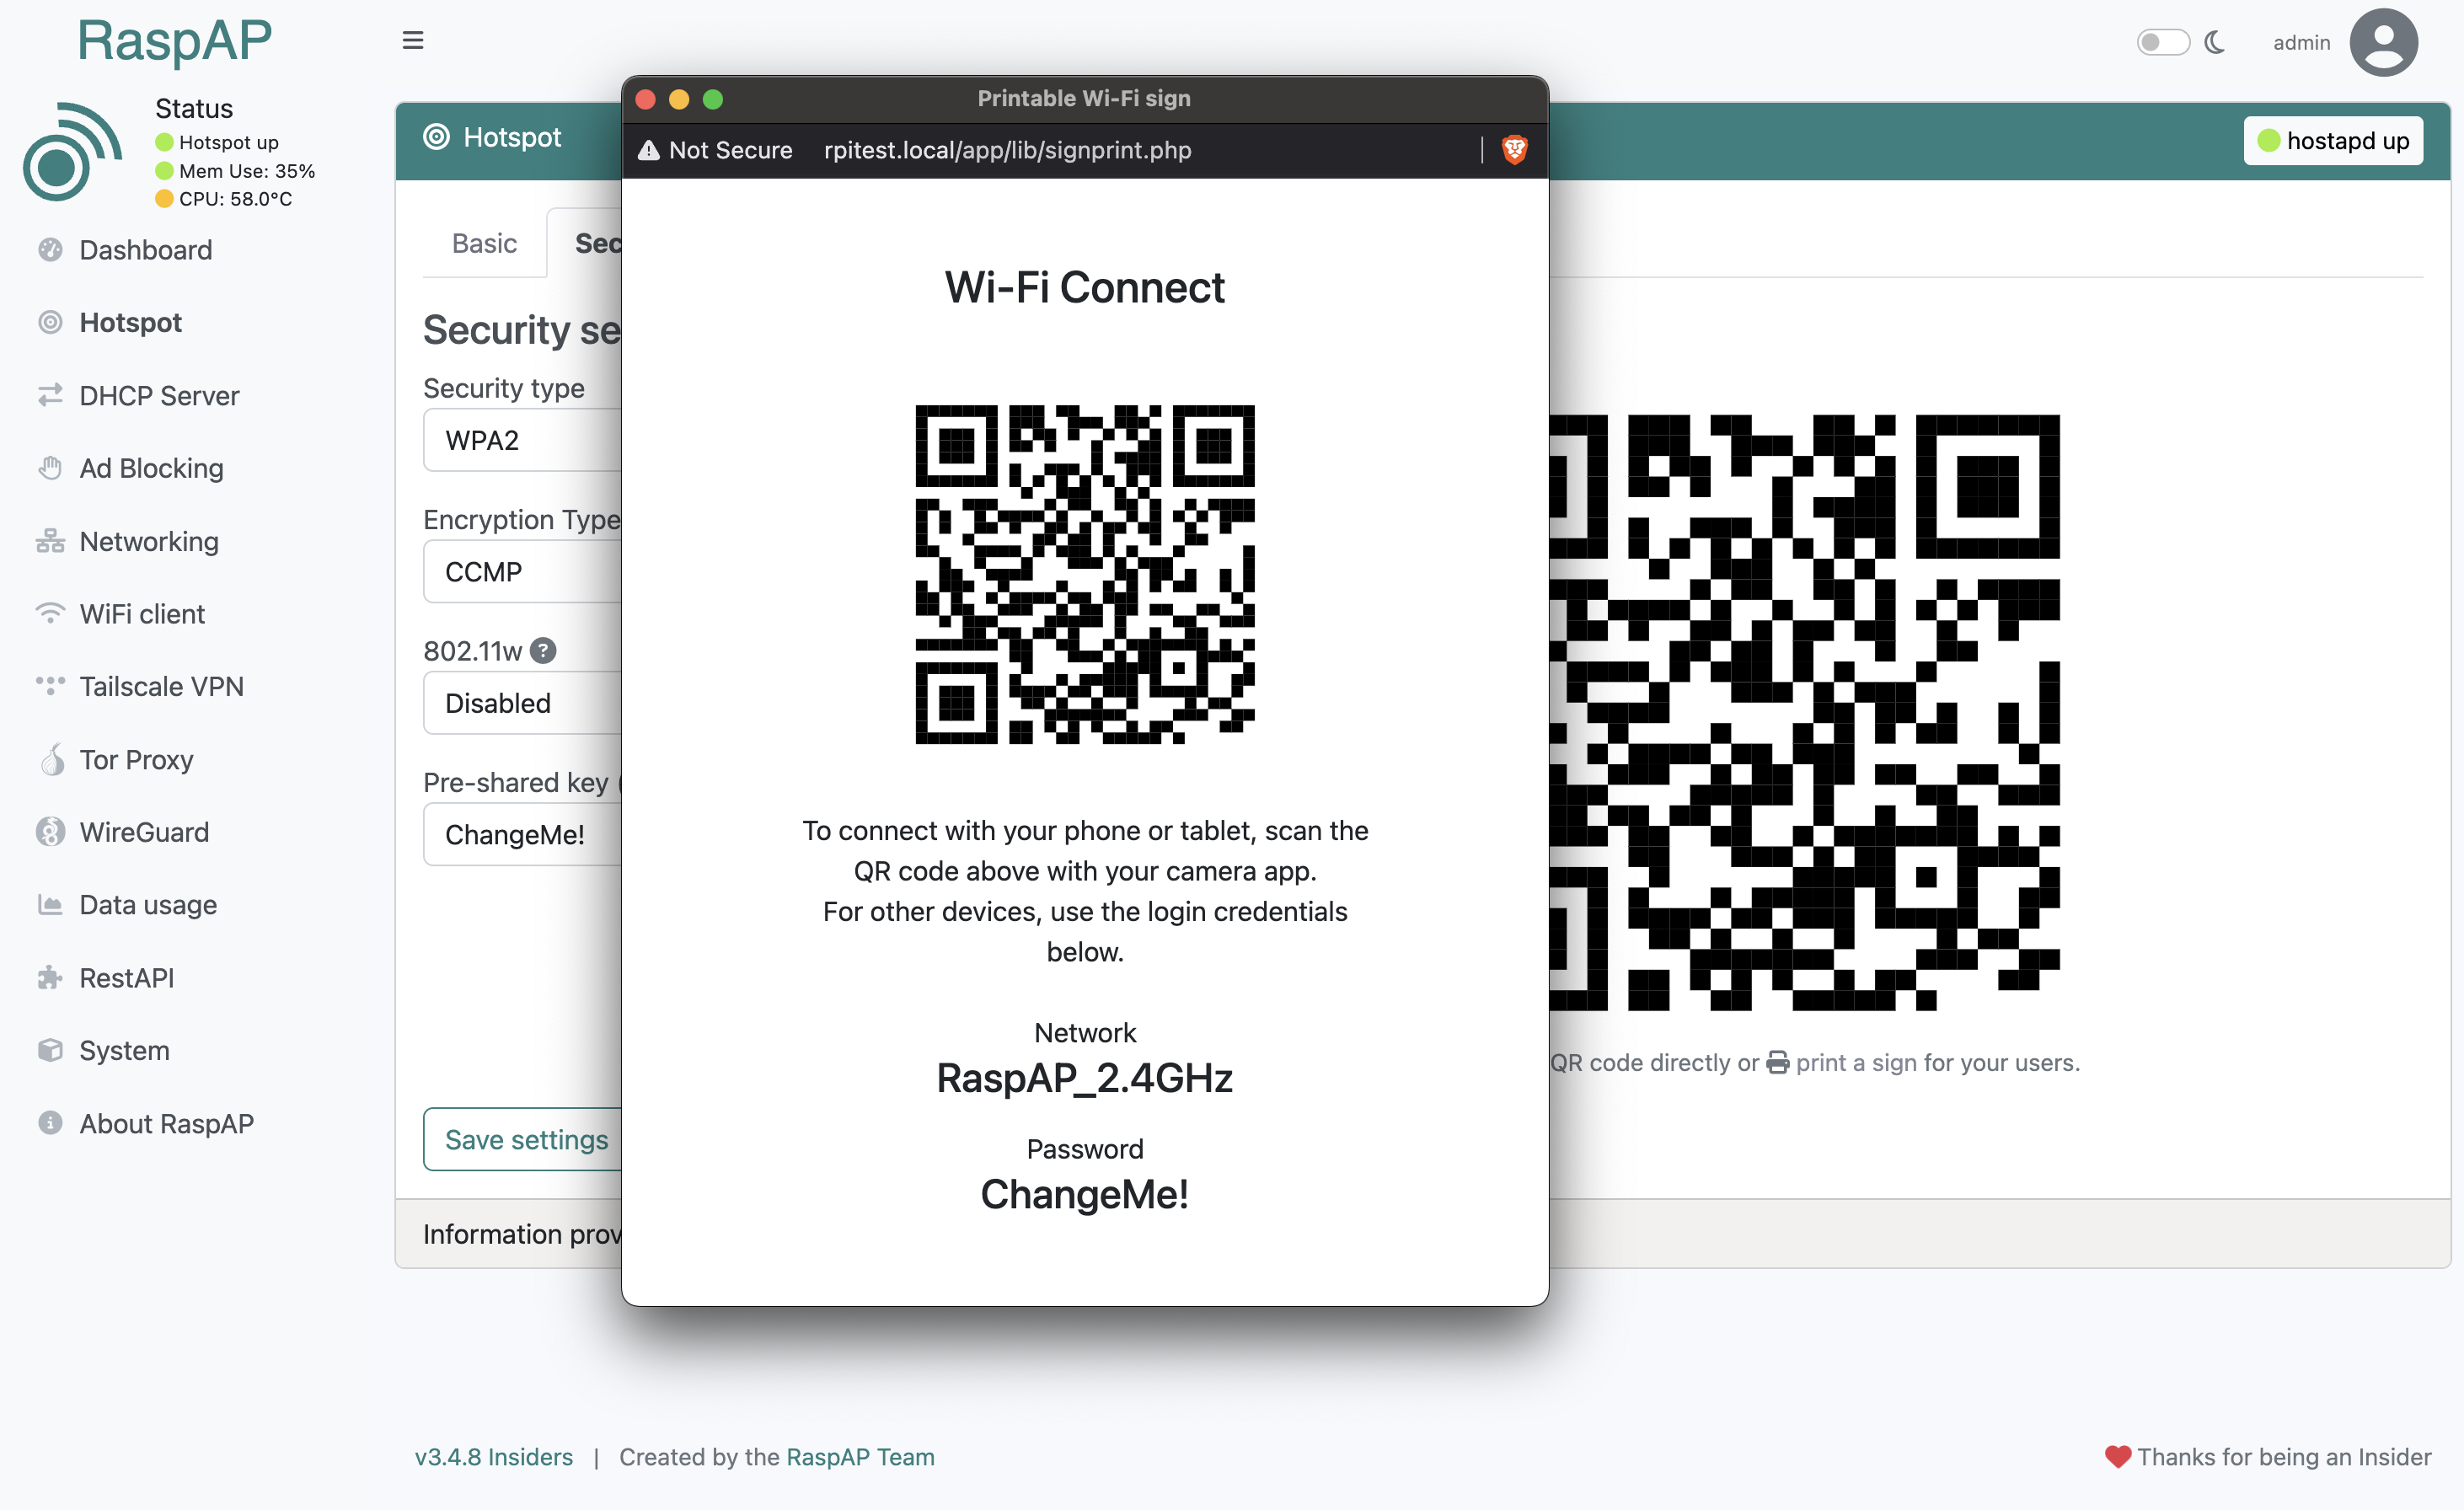Open Networking page
Image resolution: width=2464 pixels, height=1510 pixels.
149,542
